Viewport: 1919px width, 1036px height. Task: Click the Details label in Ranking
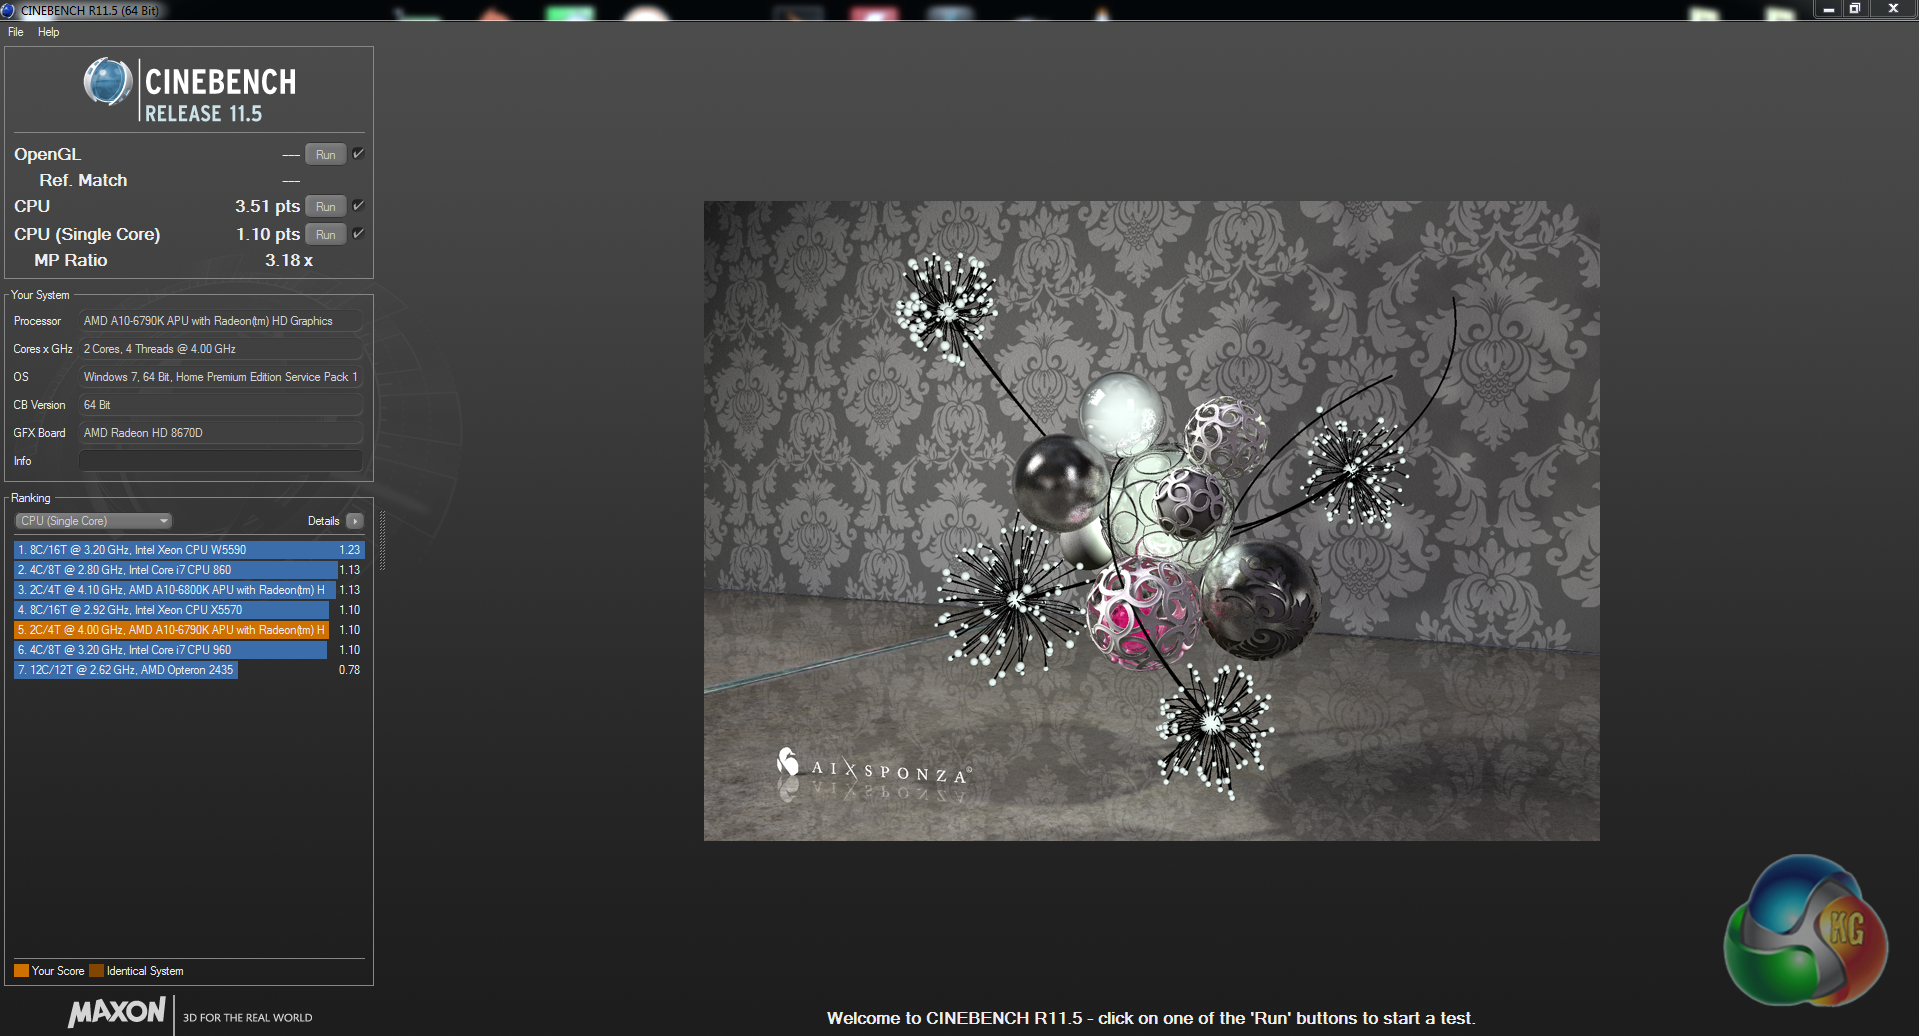coord(323,521)
